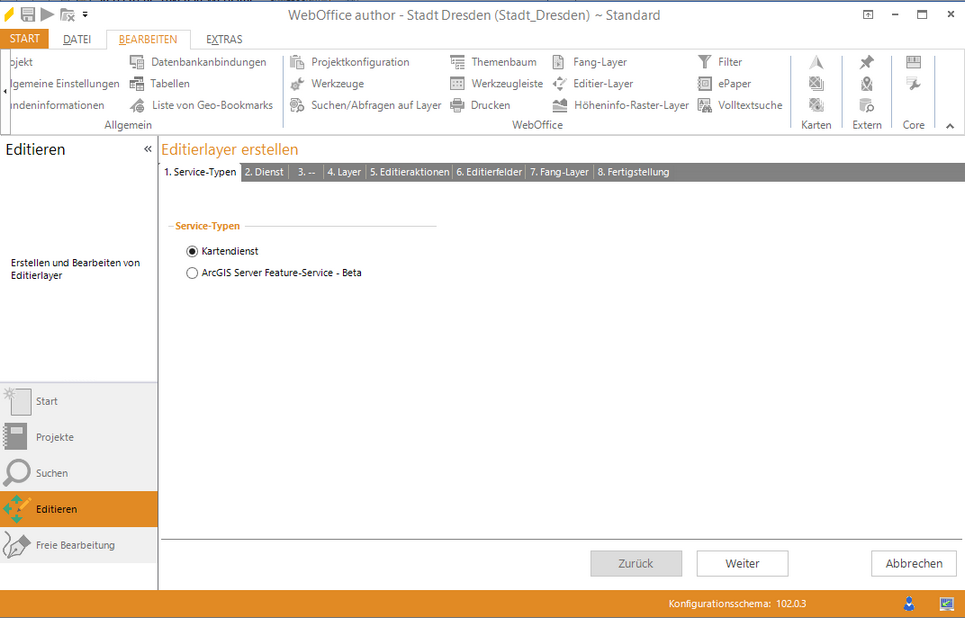The image size is (965, 618).
Task: Select the BEARBEITEN ribbon tab
Action: click(148, 39)
